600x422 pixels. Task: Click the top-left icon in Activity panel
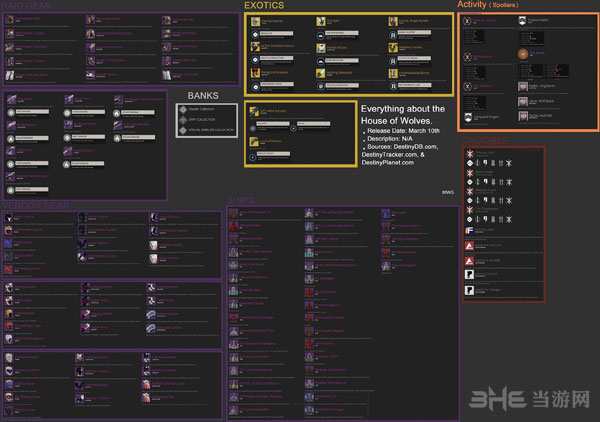pos(467,21)
